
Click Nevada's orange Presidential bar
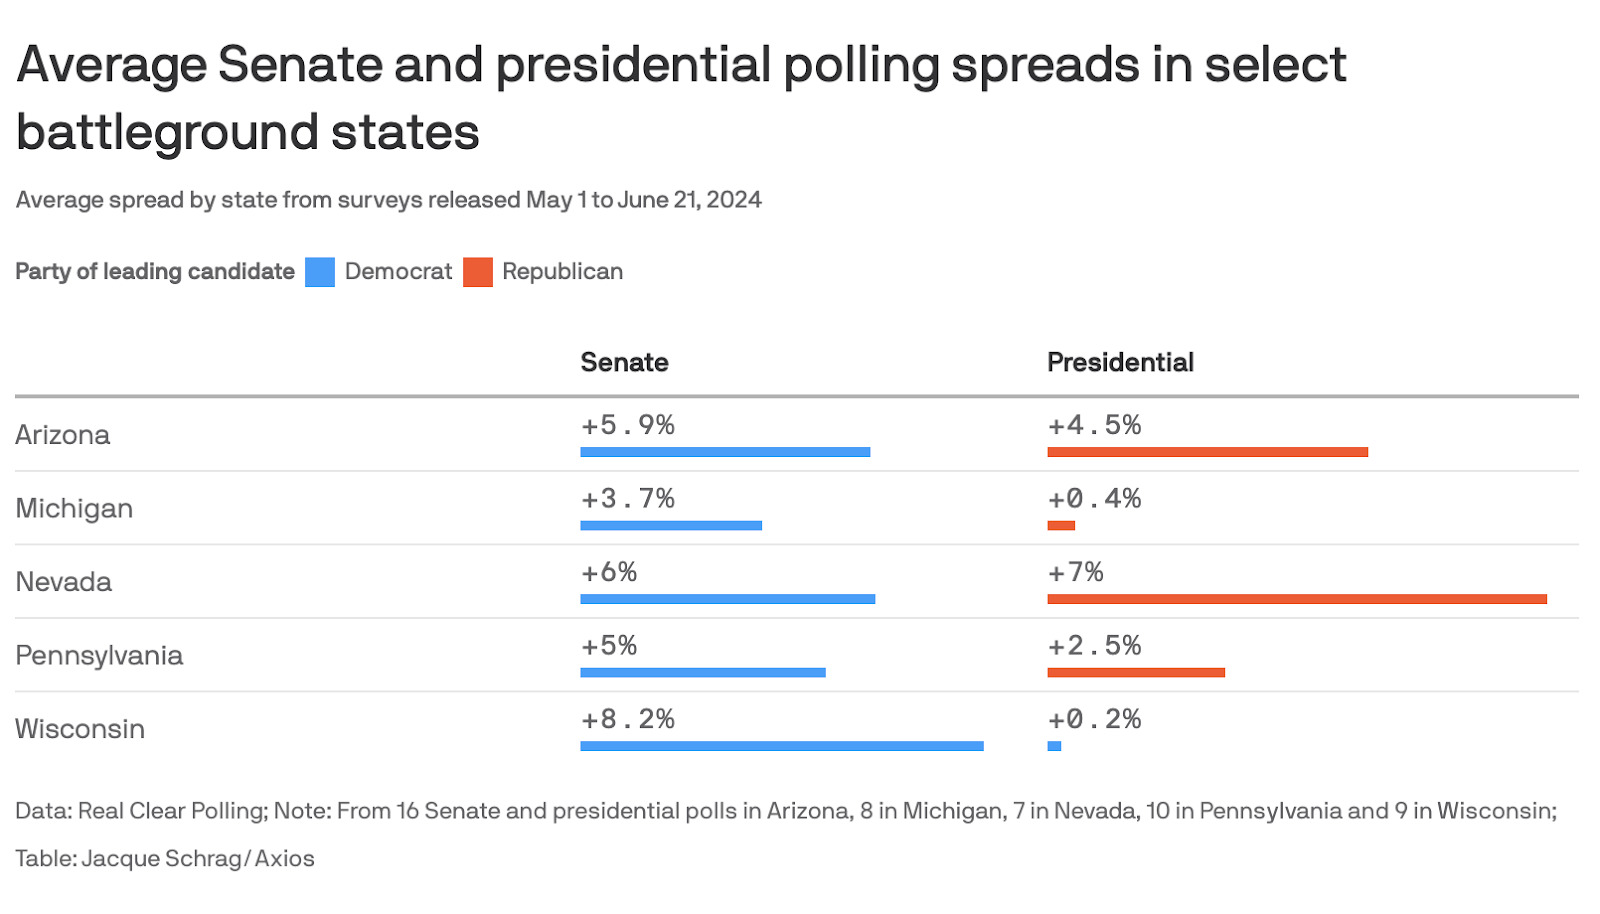point(1297,599)
